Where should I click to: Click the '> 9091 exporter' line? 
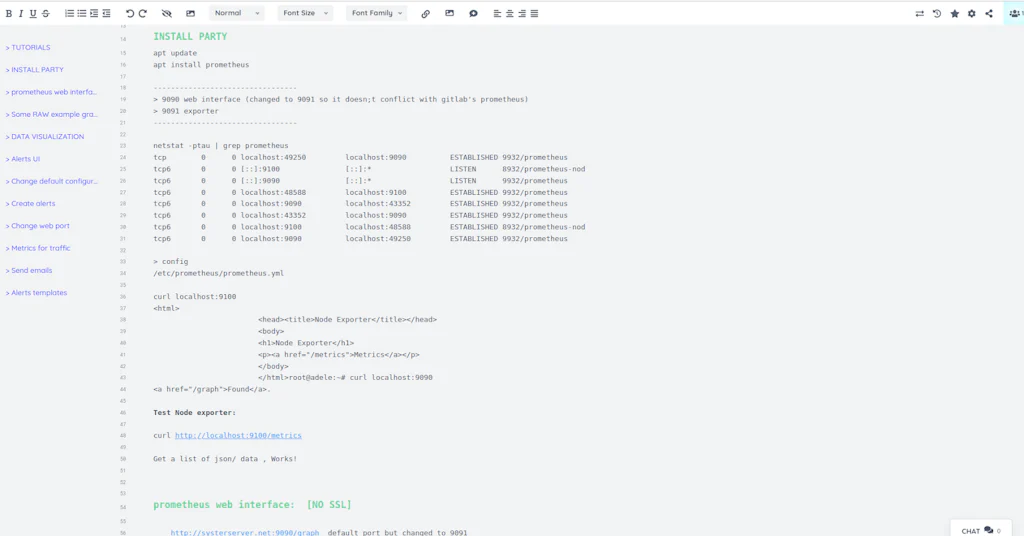pos(186,111)
